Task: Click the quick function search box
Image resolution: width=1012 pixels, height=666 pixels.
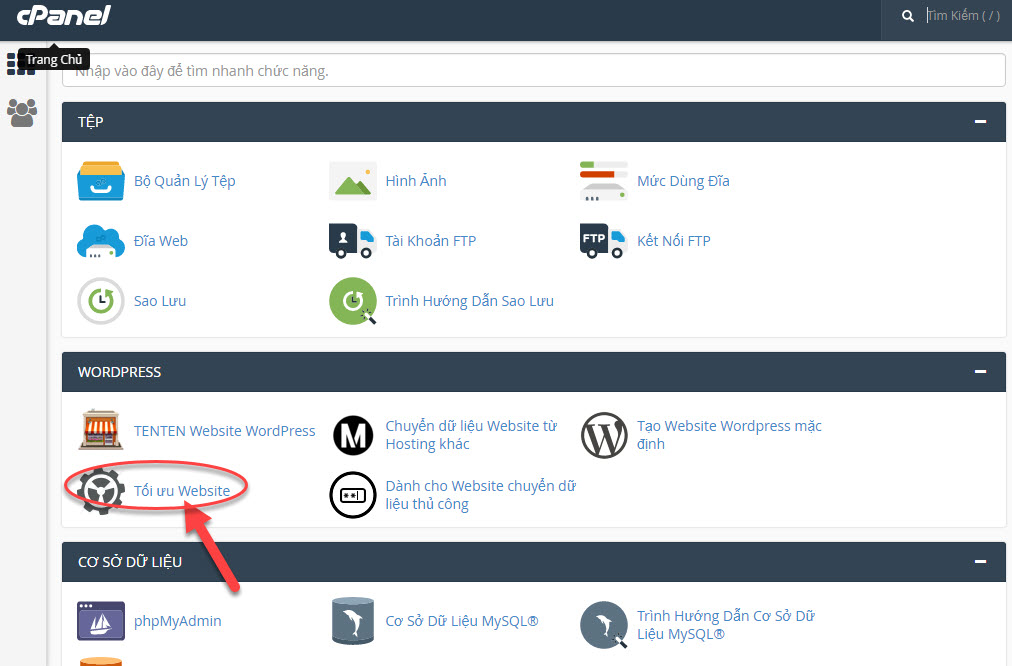Action: coord(534,70)
